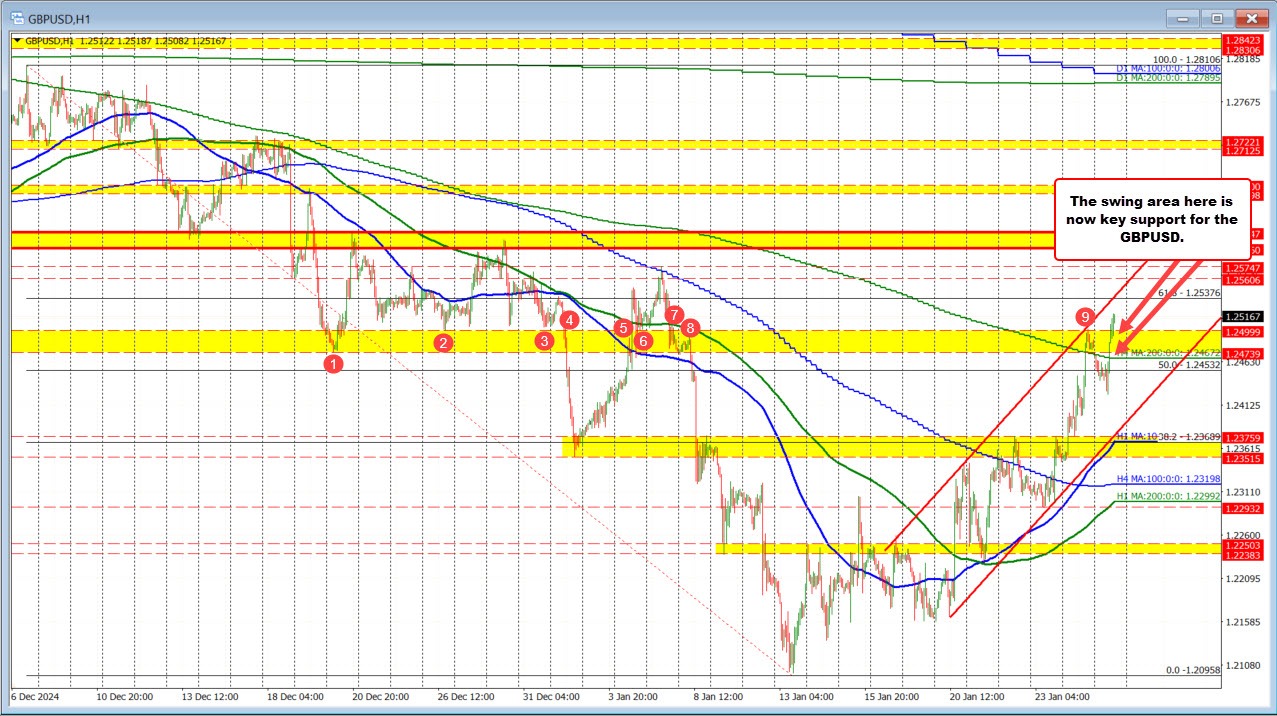Click the 6 Dec 2024 date axis label
This screenshot has height=716, width=1277.
(35, 696)
